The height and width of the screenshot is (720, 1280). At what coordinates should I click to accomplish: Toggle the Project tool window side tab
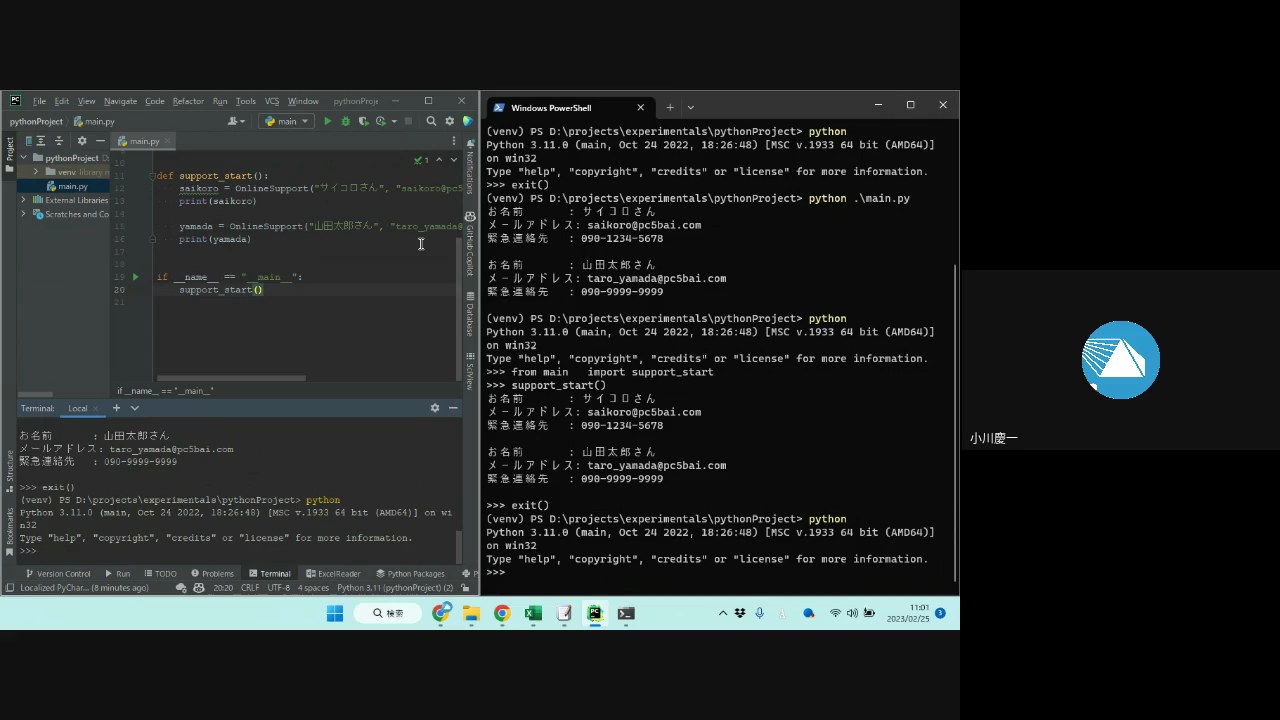(10, 150)
